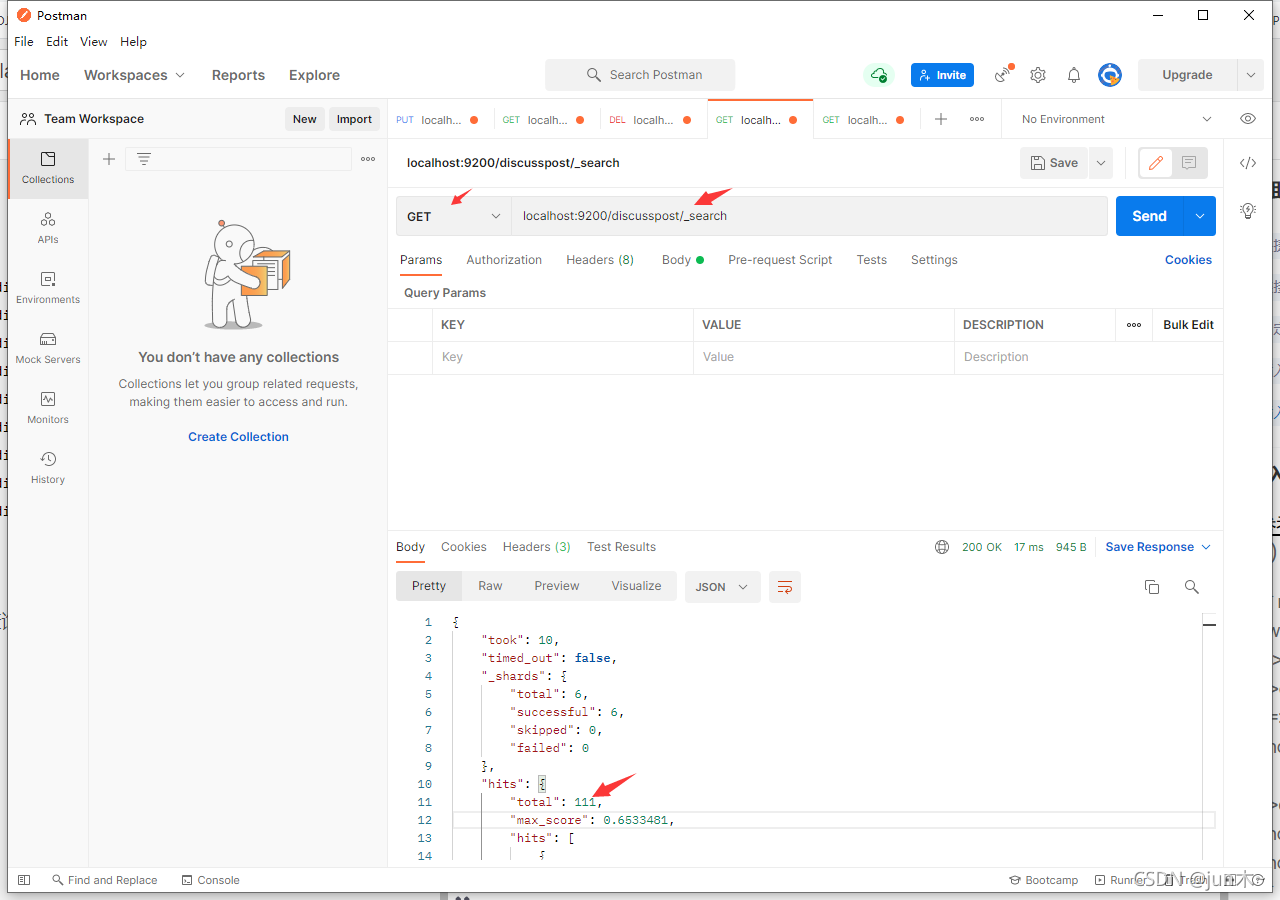This screenshot has width=1280, height=900.
Task: Open the Help menu
Action: coord(133,42)
